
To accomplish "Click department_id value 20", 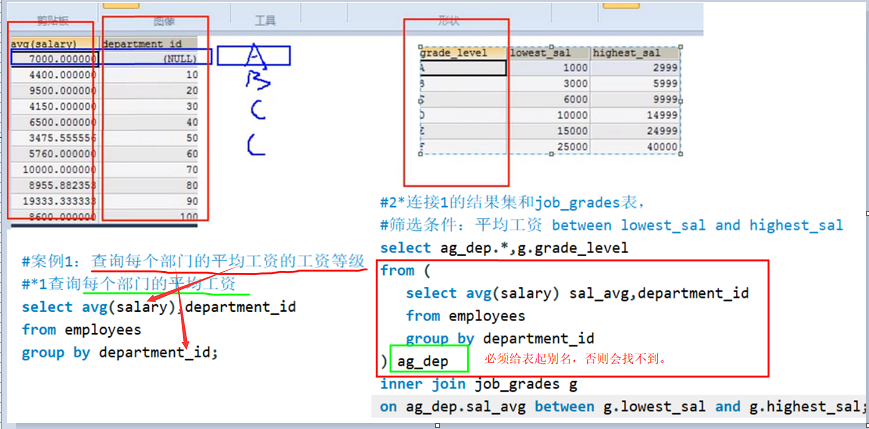I will tap(192, 91).
